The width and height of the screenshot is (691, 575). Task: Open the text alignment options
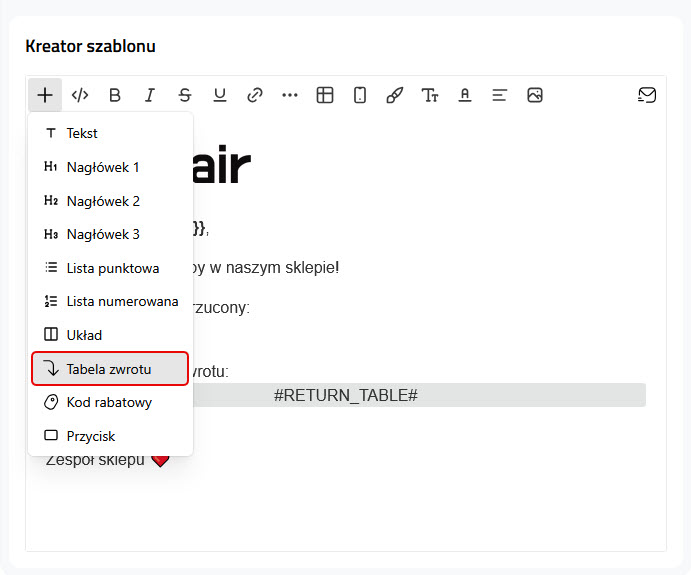500,95
